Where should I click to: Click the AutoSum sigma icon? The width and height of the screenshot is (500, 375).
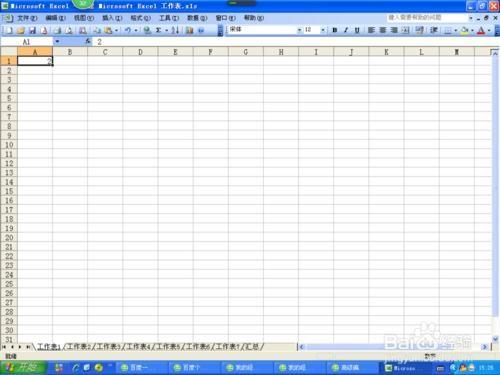158,30
